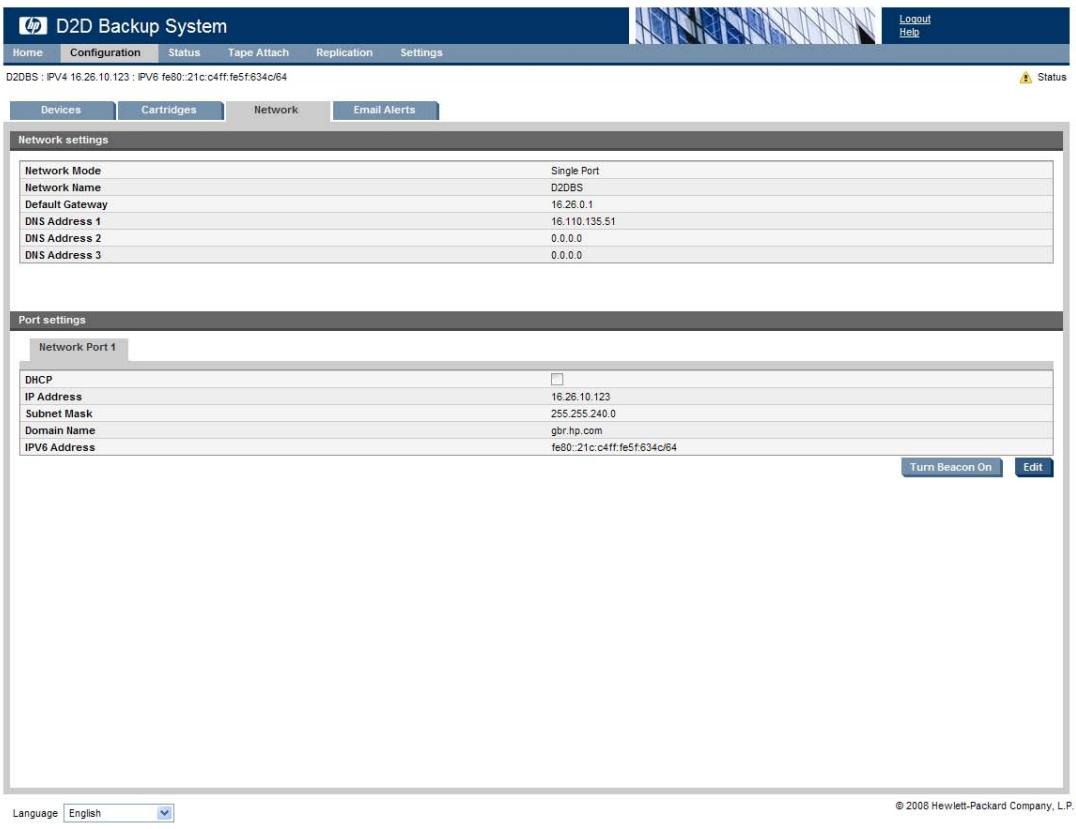This screenshot has height=829, width=1076.
Task: Click the Turn Beacon On button
Action: 950,467
